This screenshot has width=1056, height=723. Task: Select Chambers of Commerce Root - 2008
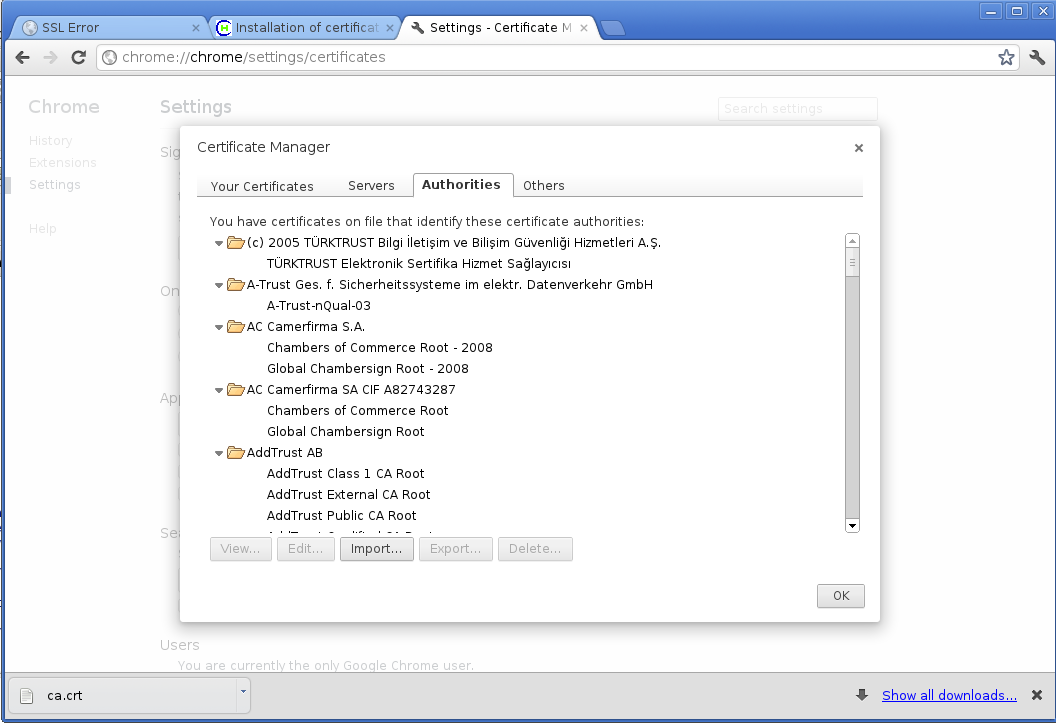coord(380,347)
